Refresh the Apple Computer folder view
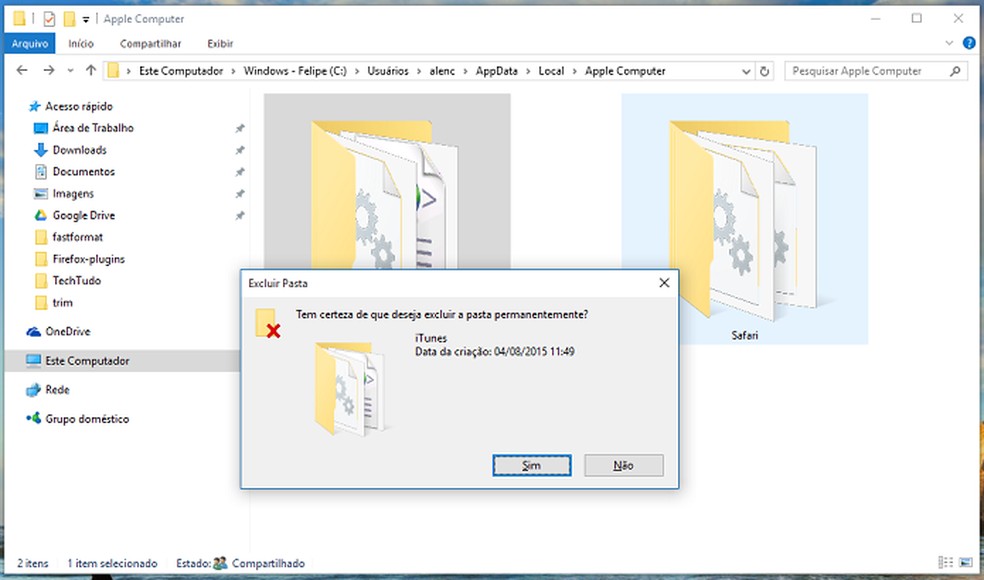This screenshot has width=984, height=580. (764, 71)
